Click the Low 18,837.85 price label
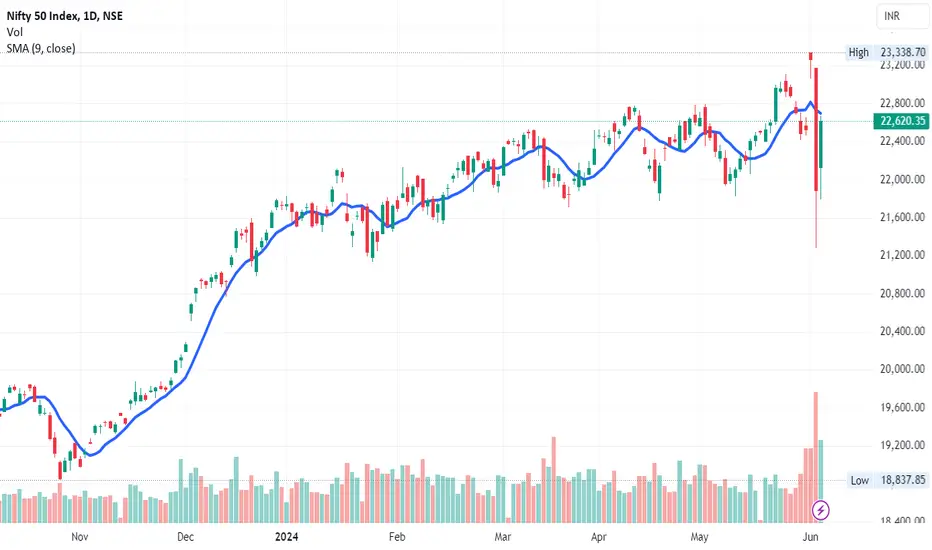The width and height of the screenshot is (932, 550). pyautogui.click(x=888, y=480)
